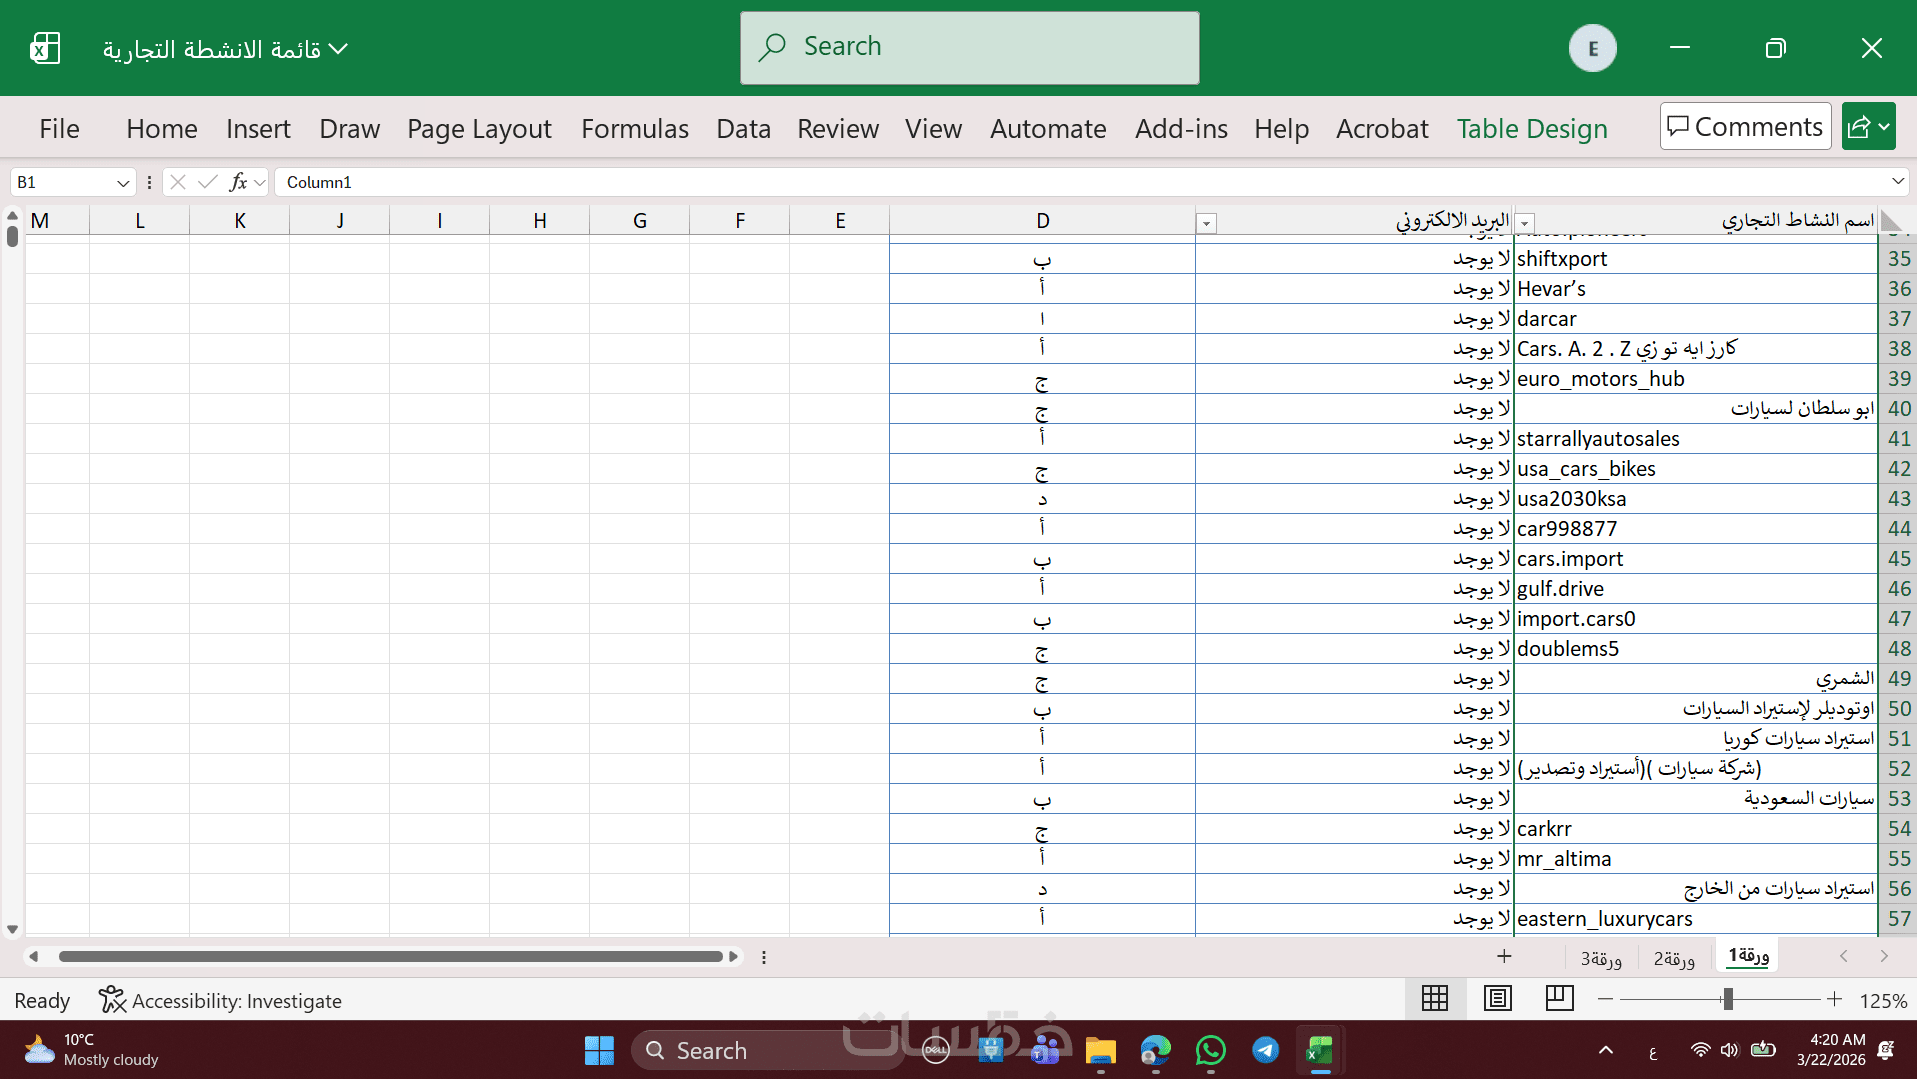1917x1079 pixels.
Task: Select column G header
Action: pos(640,221)
